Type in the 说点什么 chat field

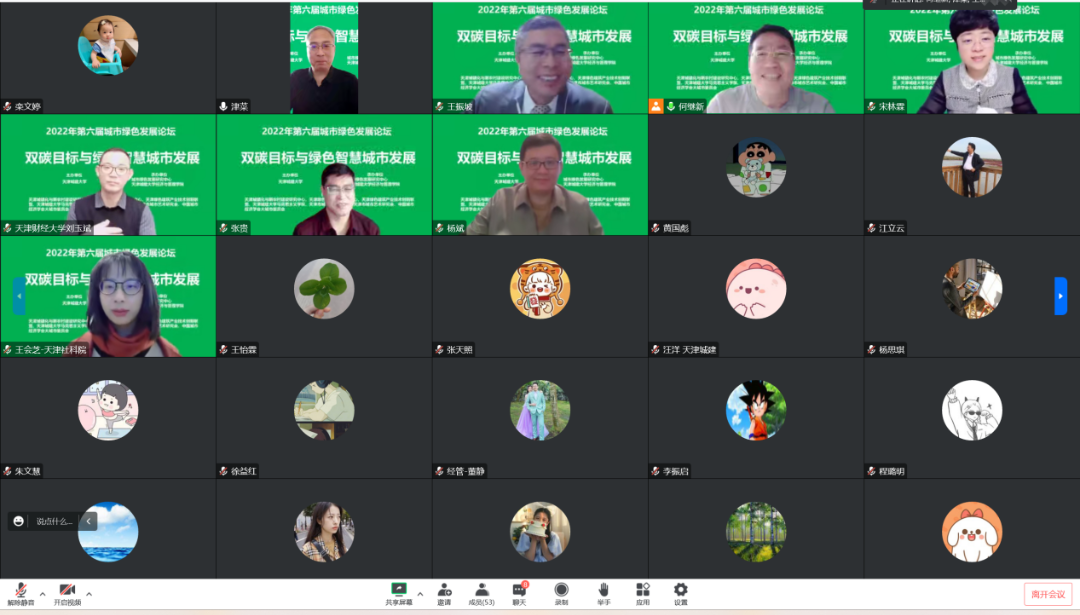(54, 521)
